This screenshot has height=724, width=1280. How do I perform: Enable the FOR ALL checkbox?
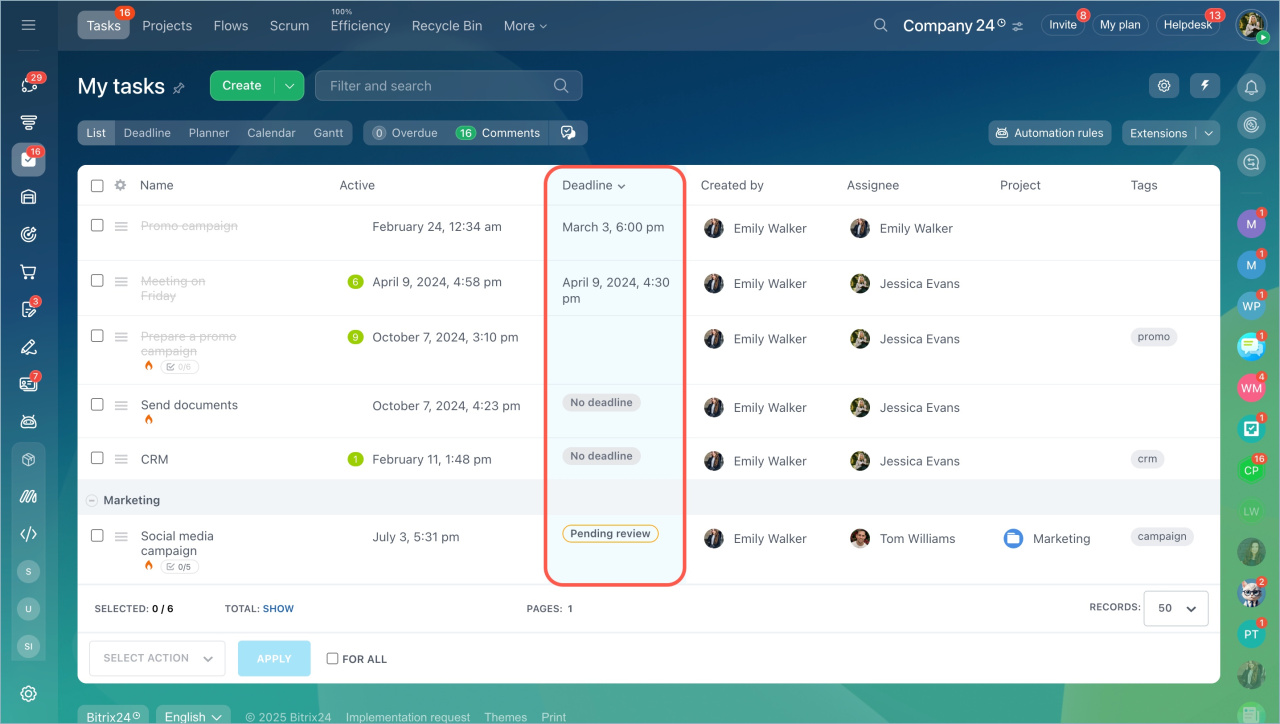click(333, 659)
